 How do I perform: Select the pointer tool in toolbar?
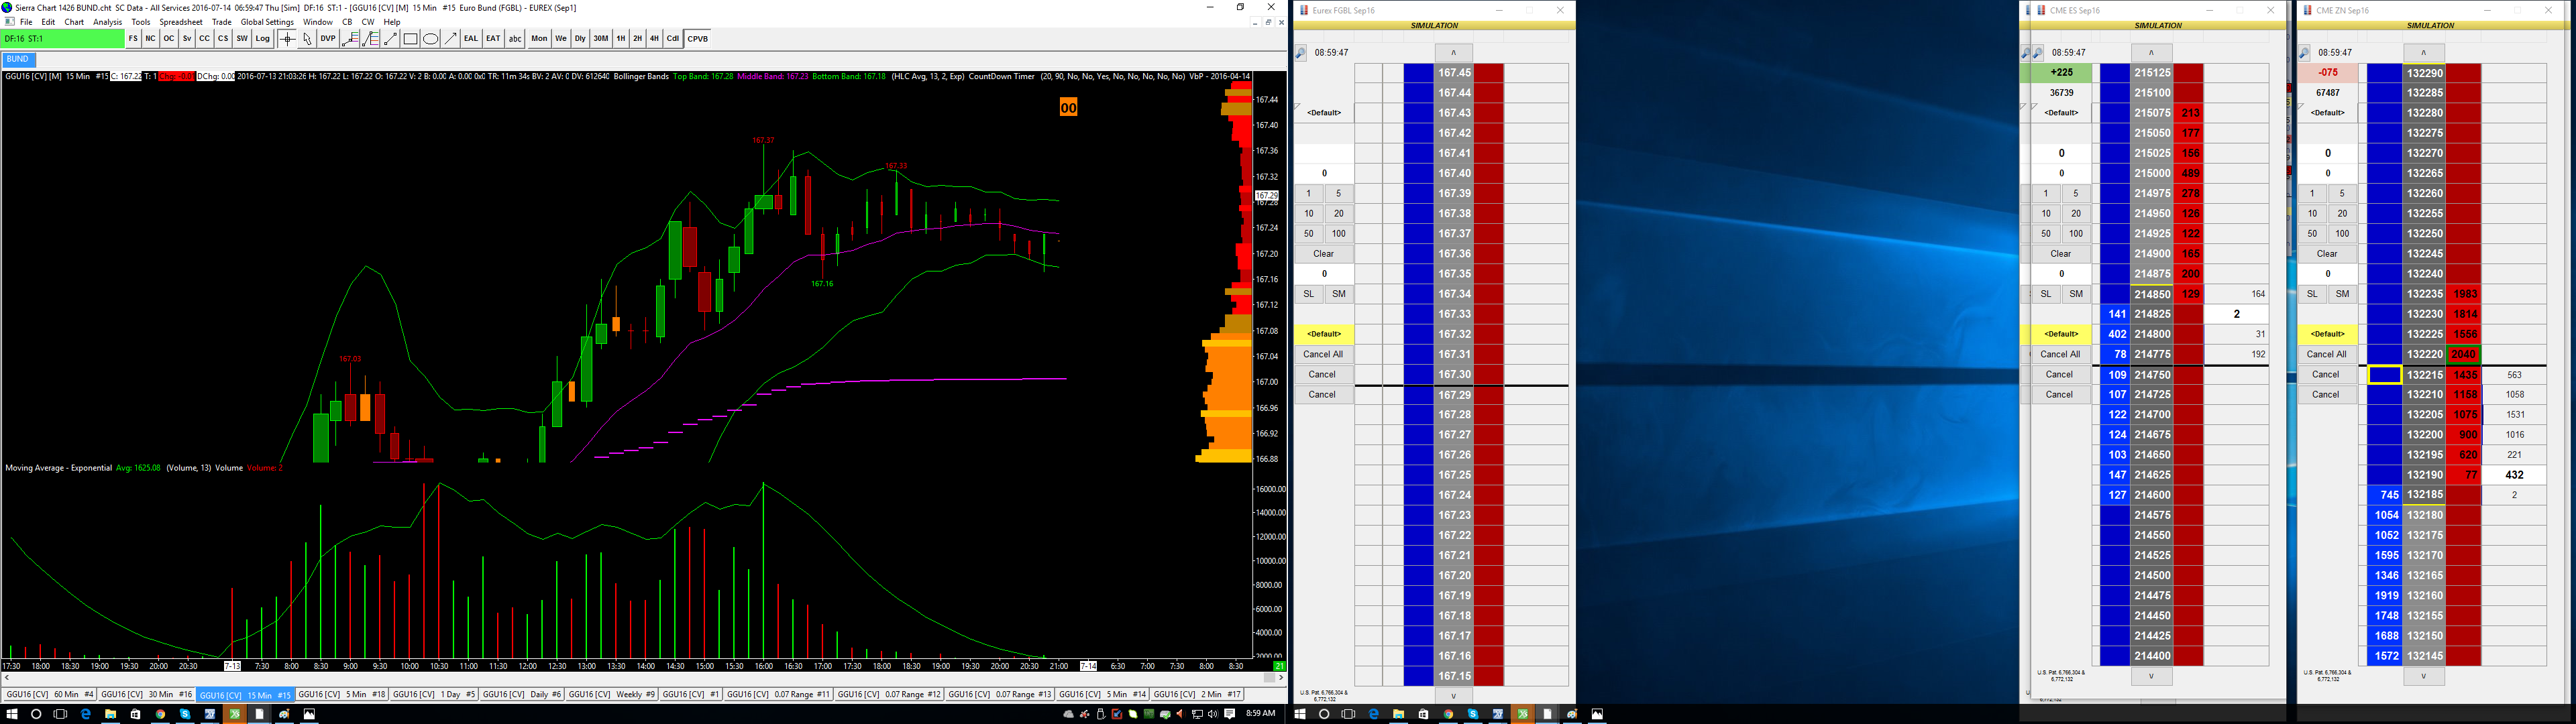click(x=307, y=39)
